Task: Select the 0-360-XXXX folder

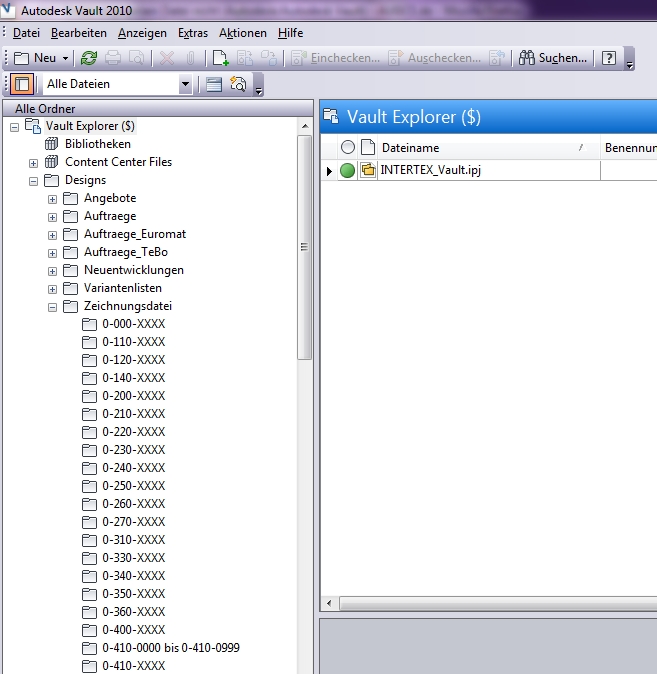Action: tap(134, 612)
